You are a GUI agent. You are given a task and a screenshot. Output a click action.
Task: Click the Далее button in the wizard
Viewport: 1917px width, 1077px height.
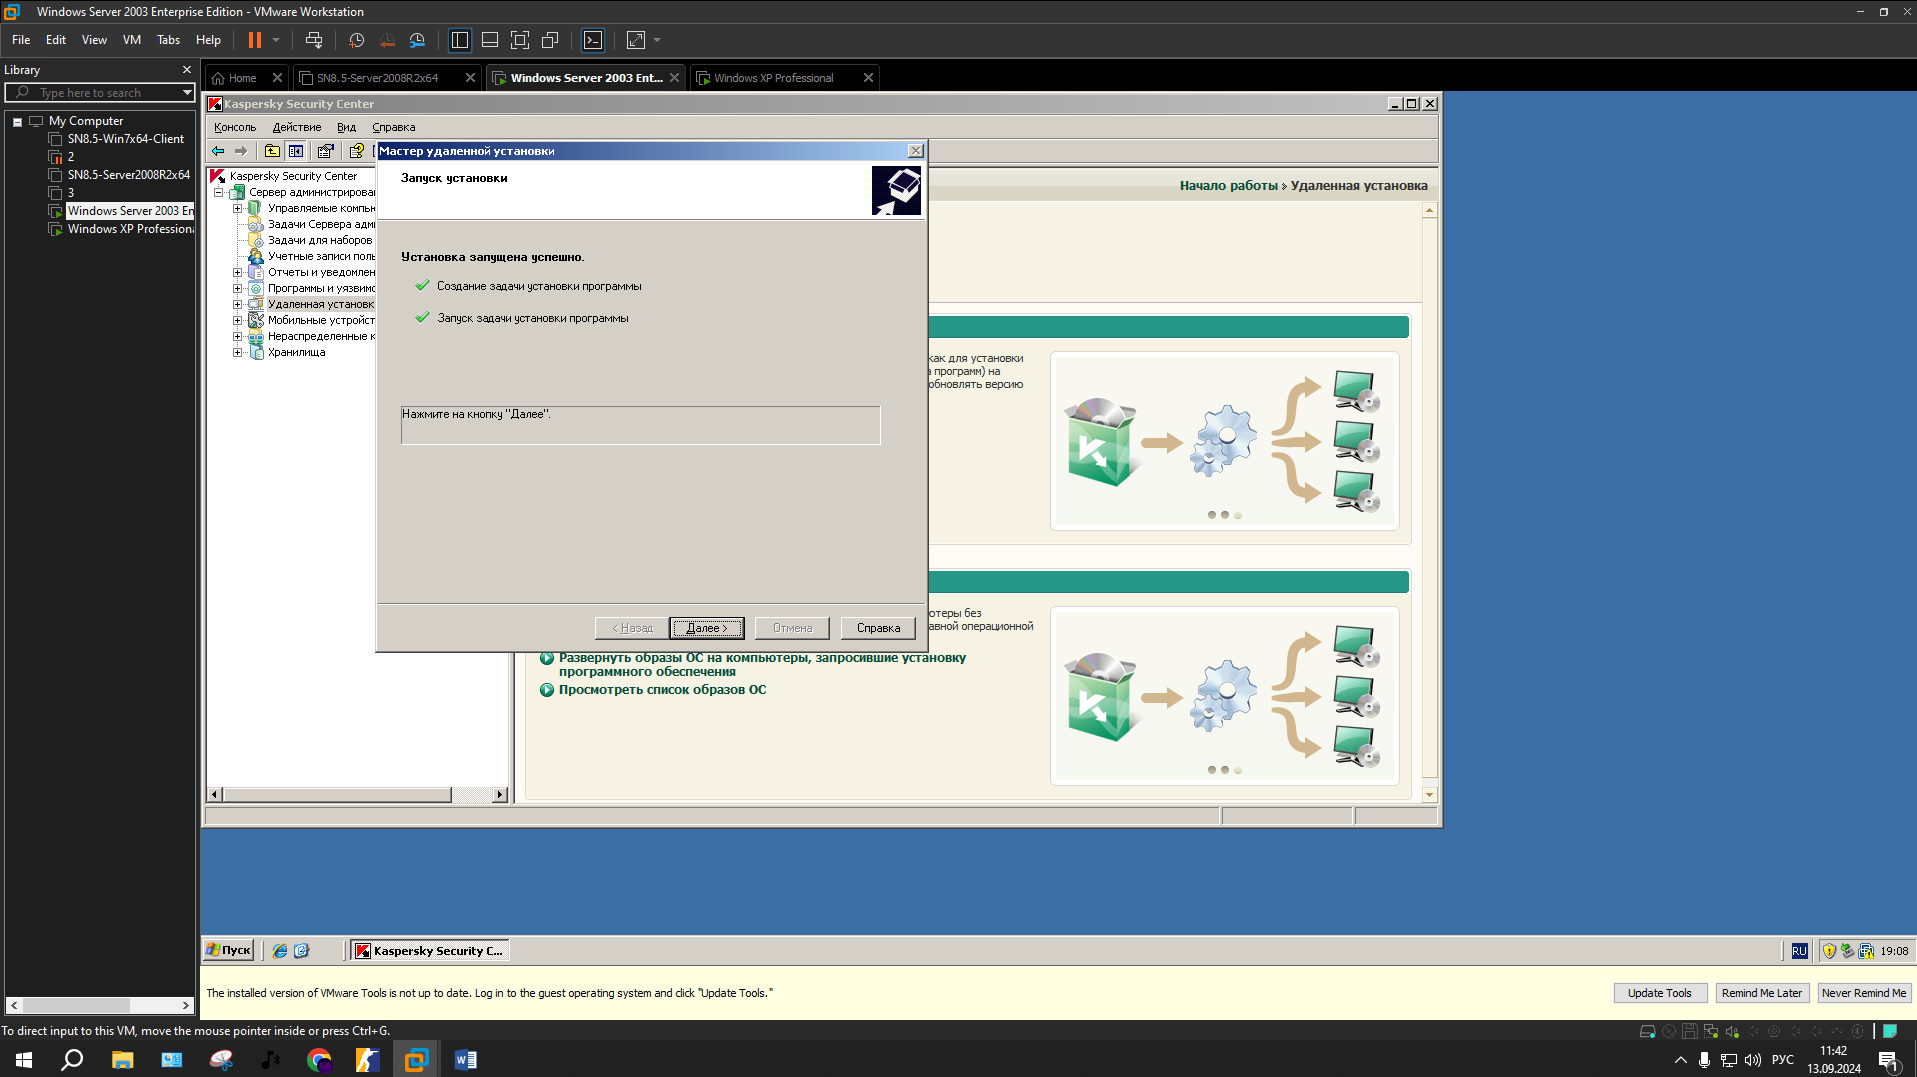point(706,628)
